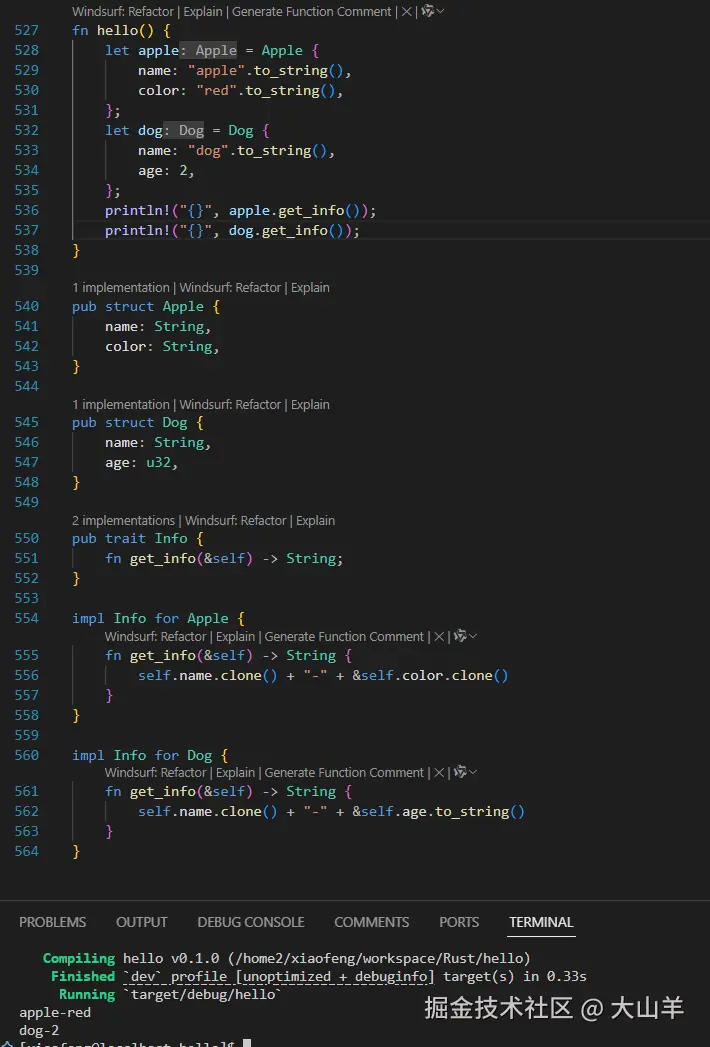This screenshot has width=710, height=1047.
Task: Click '1 implementation' above struct Apple
Action: (x=120, y=287)
